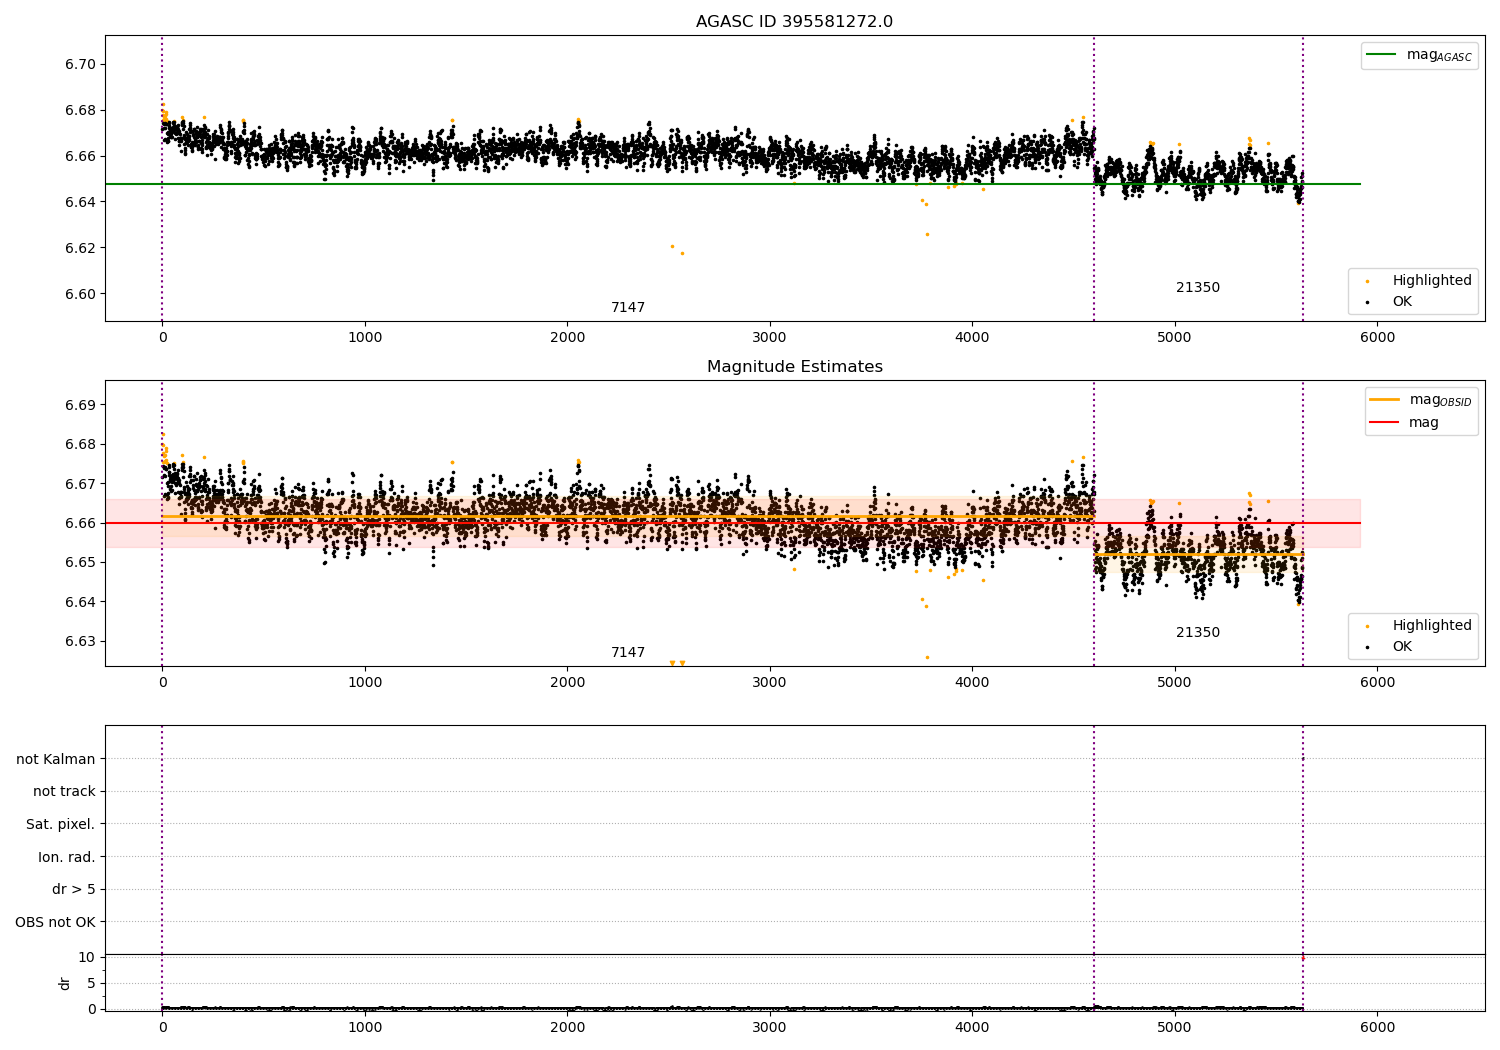1500x1050 pixels.
Task: Click the '10' tick on the dr axis
Action: pos(86,957)
